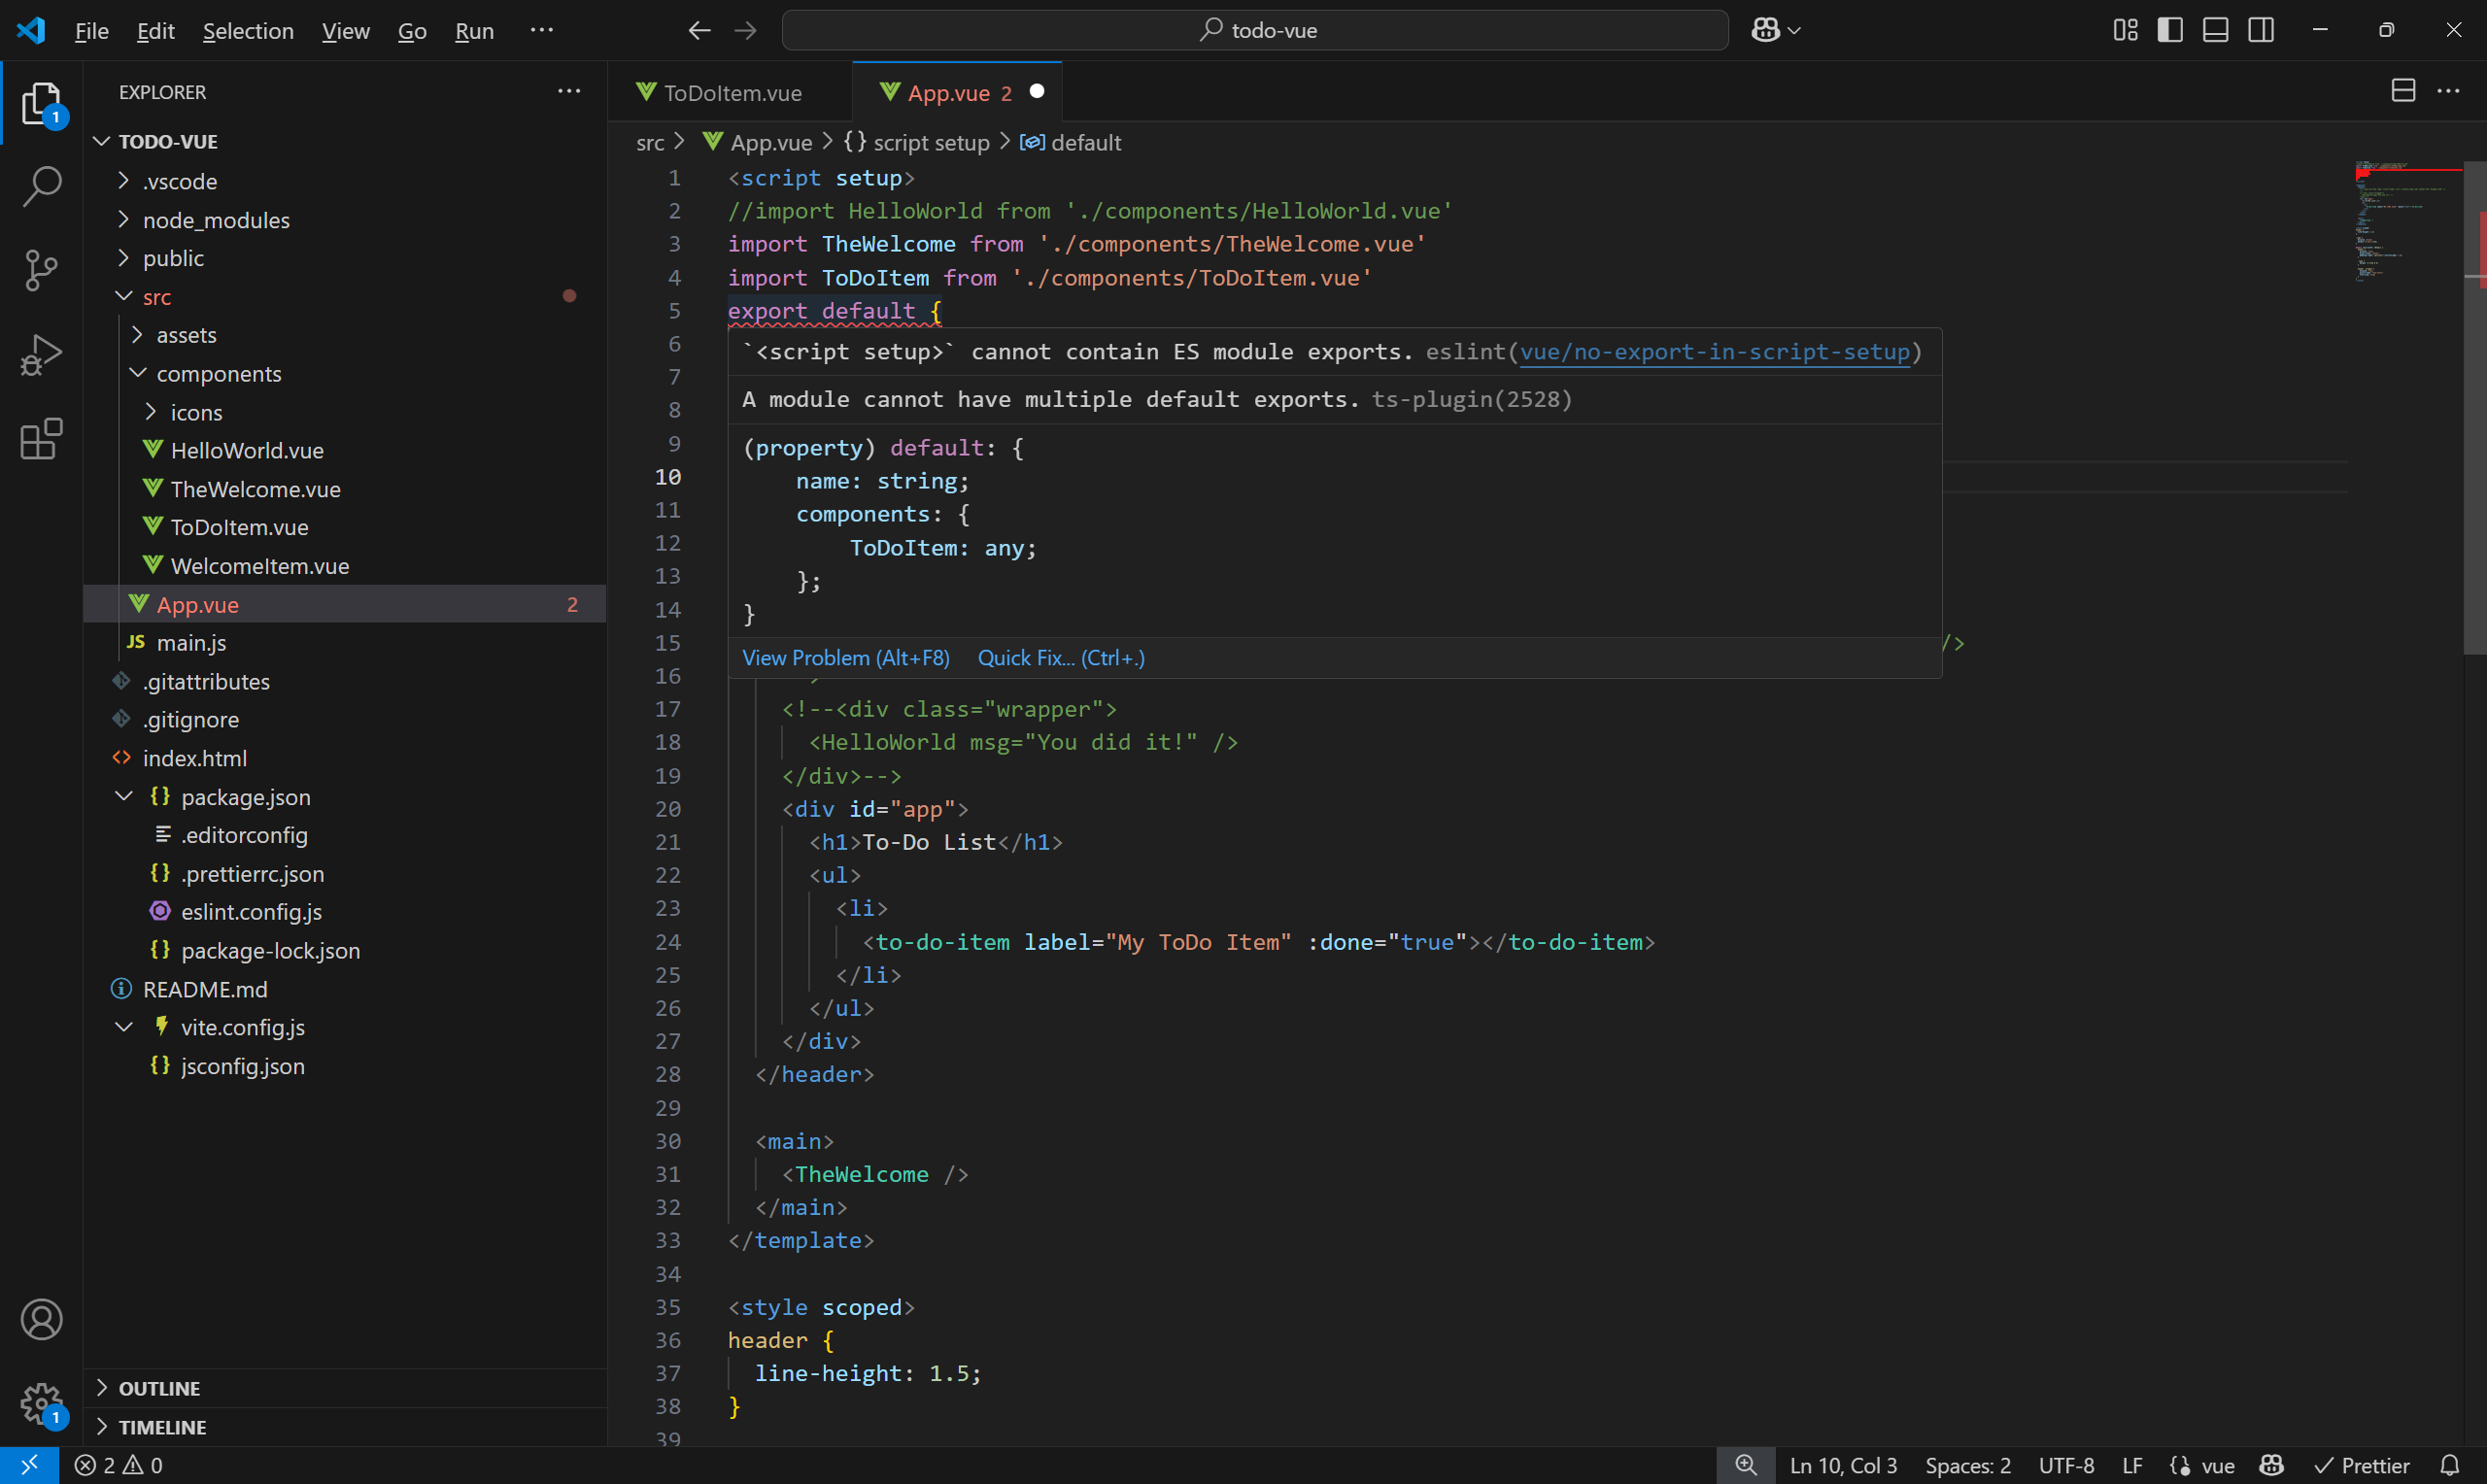
Task: Open the Search sidebar icon
Action: [41, 186]
